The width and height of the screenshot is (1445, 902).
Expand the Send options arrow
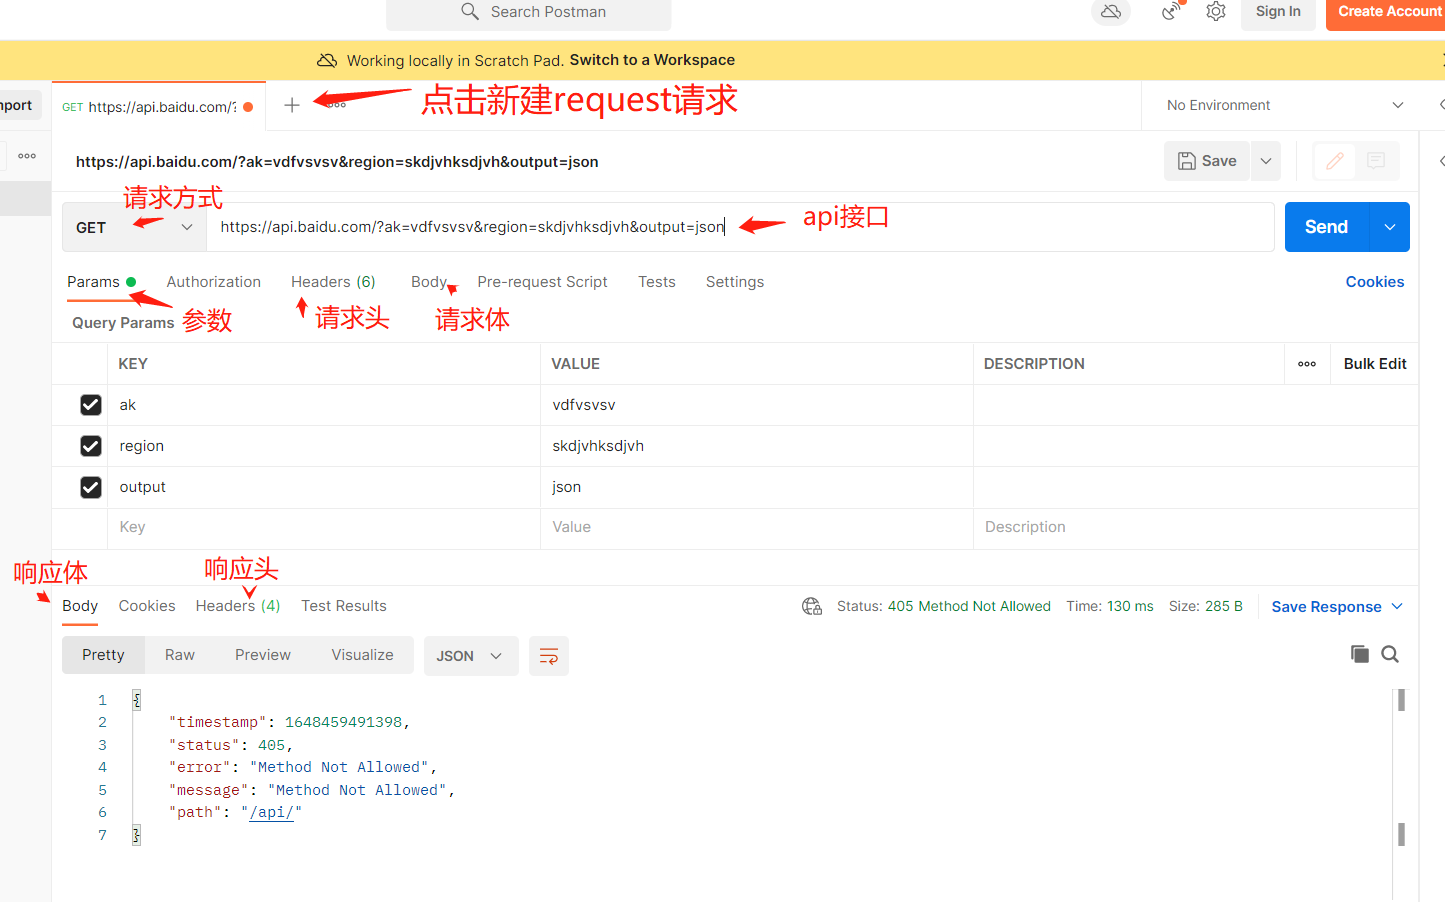pyautogui.click(x=1390, y=227)
